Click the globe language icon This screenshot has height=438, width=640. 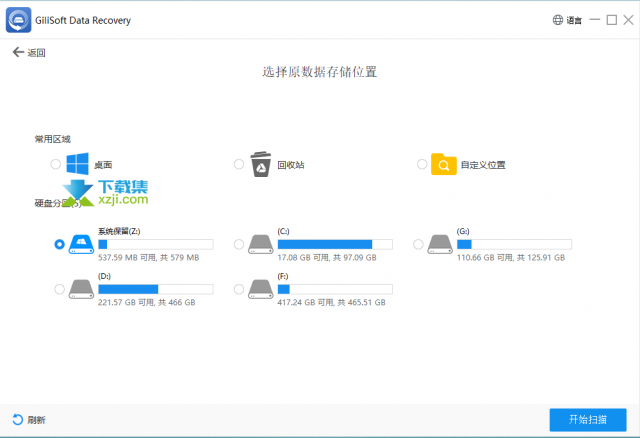(558, 20)
